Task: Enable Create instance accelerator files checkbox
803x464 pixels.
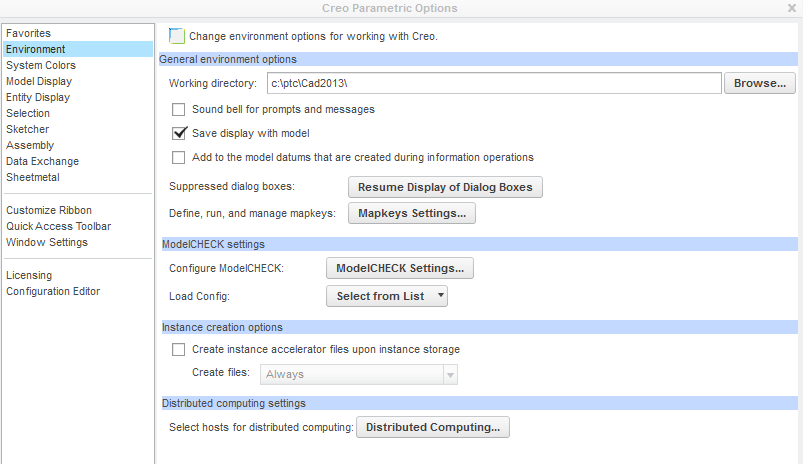Action: coord(178,349)
